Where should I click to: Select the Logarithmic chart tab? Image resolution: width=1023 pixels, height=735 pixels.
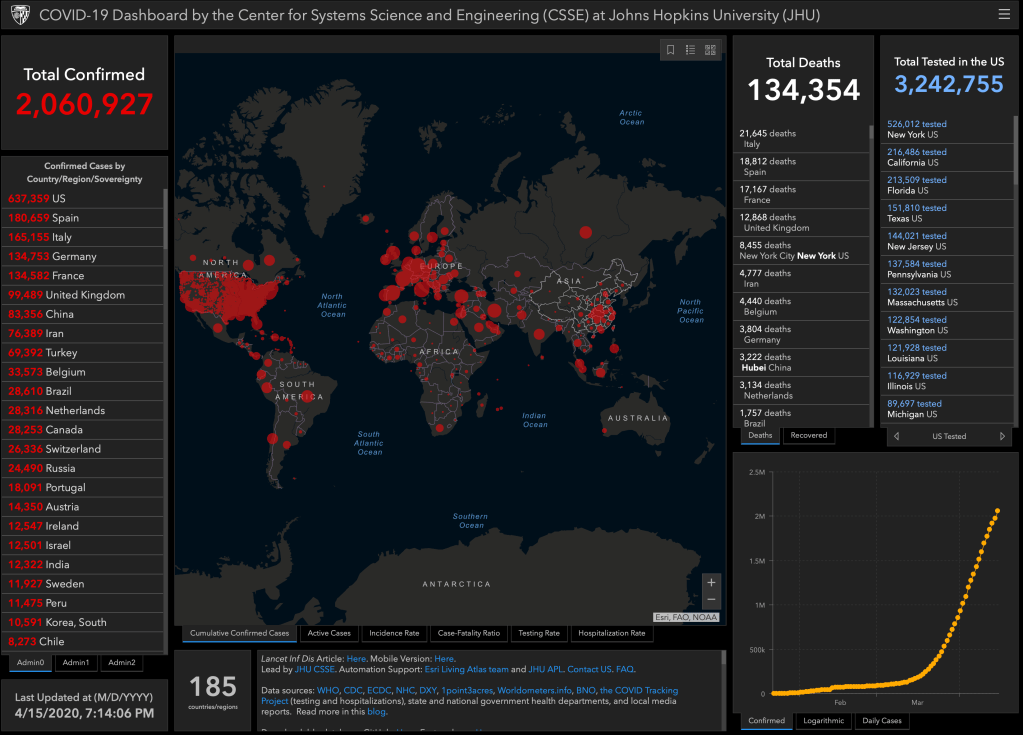tap(825, 720)
